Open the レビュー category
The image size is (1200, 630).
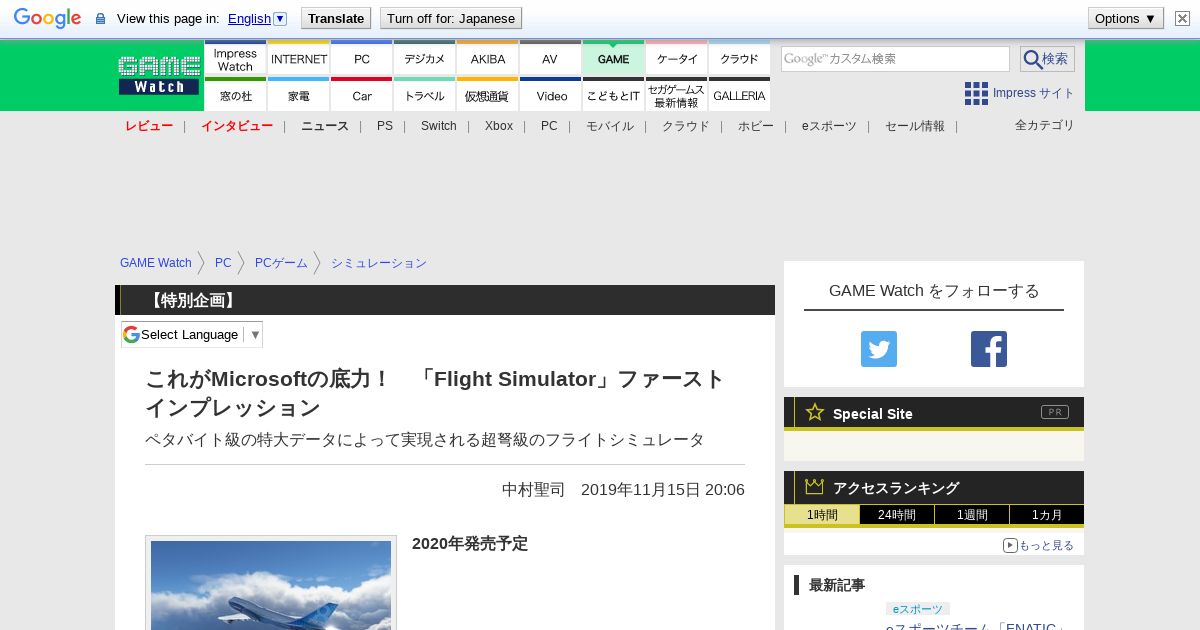tap(149, 126)
